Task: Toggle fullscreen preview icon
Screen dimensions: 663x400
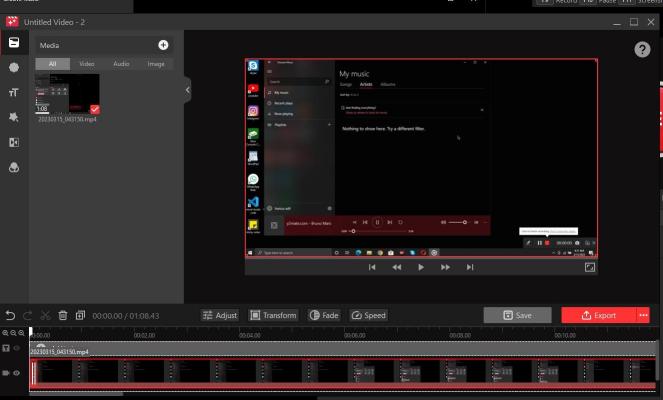Action: (x=589, y=267)
